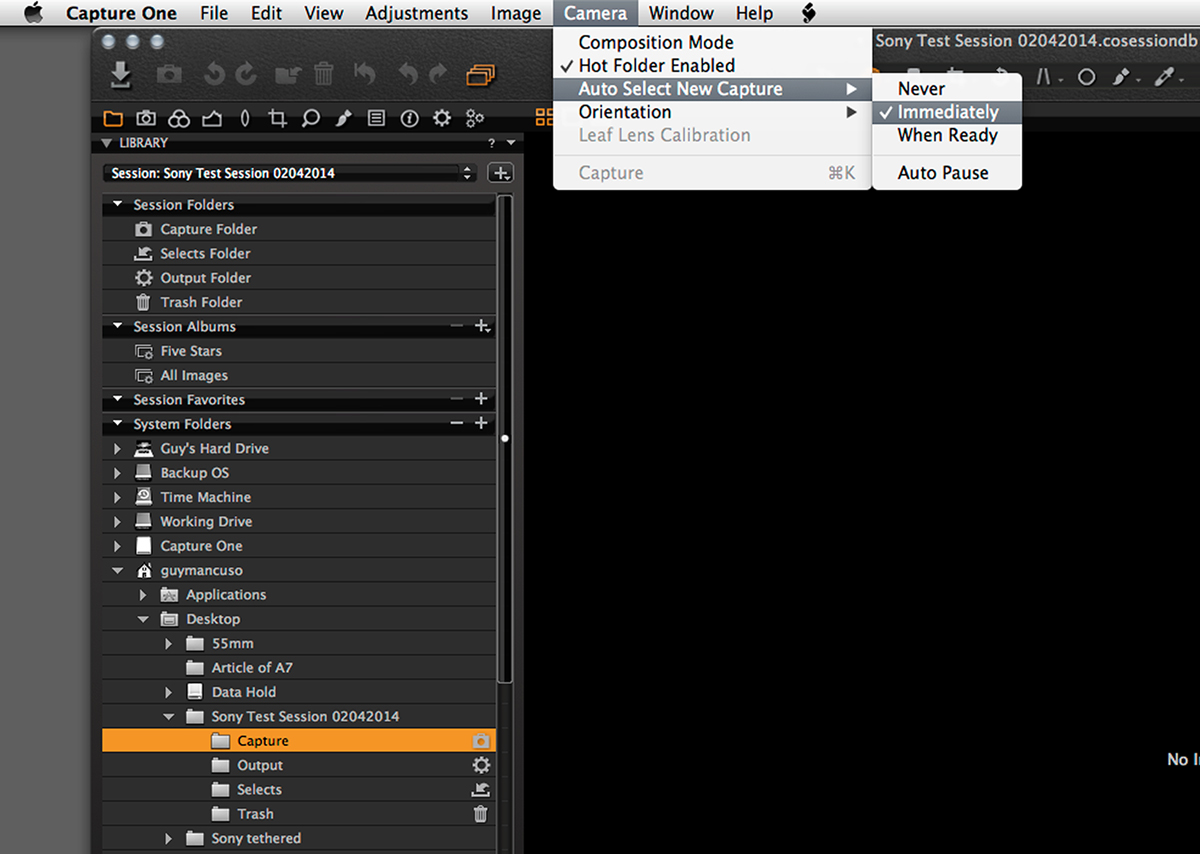Viewport: 1200px width, 854px height.
Task: Open the Apple menu
Action: pos(34,13)
